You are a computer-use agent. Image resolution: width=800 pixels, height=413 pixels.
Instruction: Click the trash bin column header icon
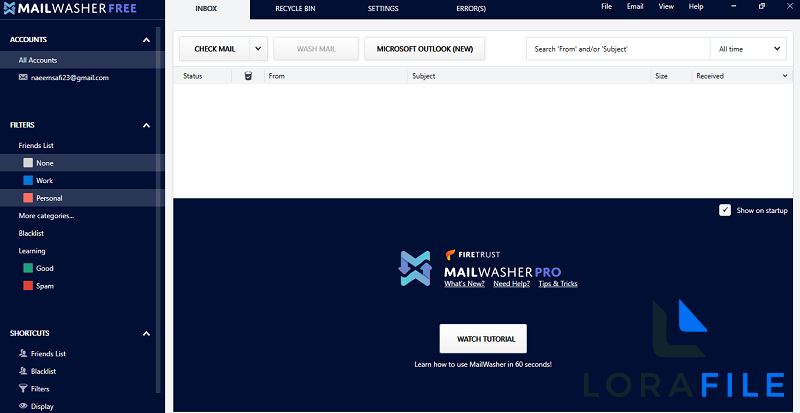point(248,76)
